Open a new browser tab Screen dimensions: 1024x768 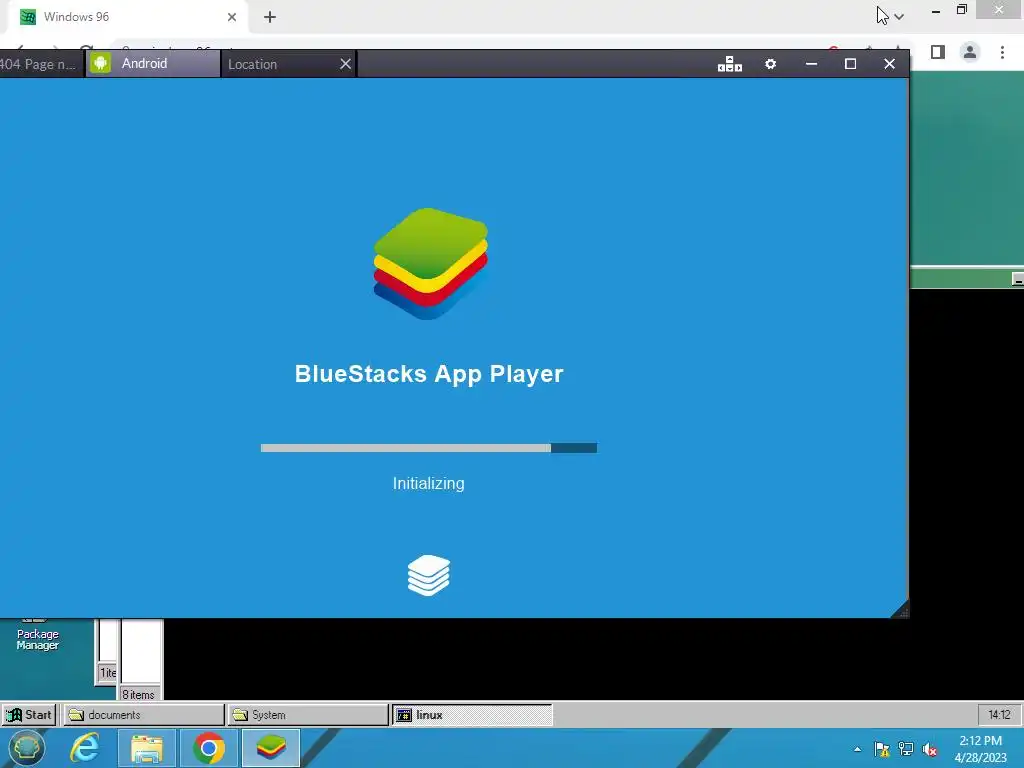point(270,17)
